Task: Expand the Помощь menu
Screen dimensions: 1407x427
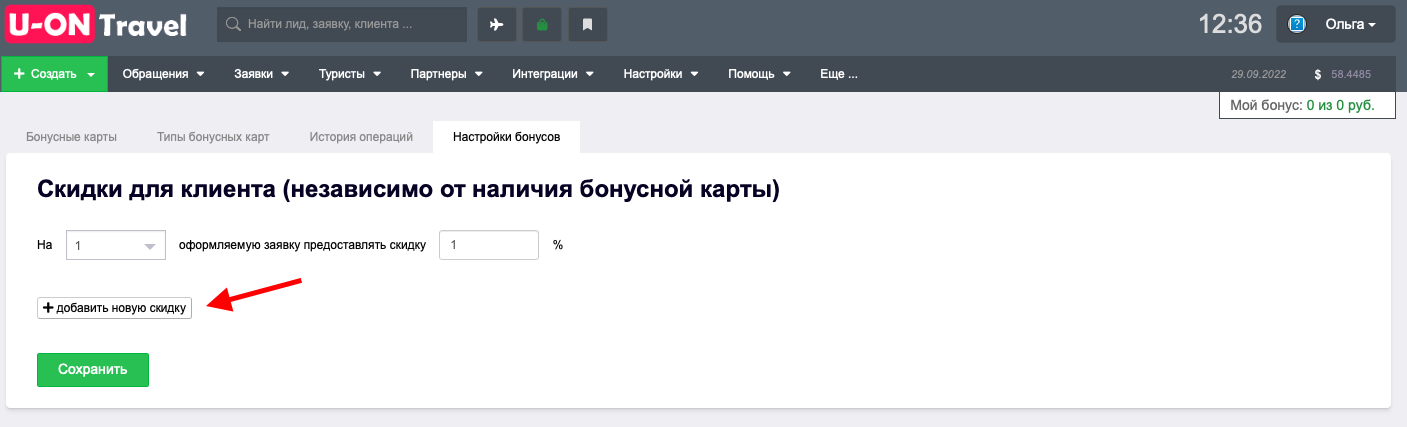Action: (x=759, y=74)
